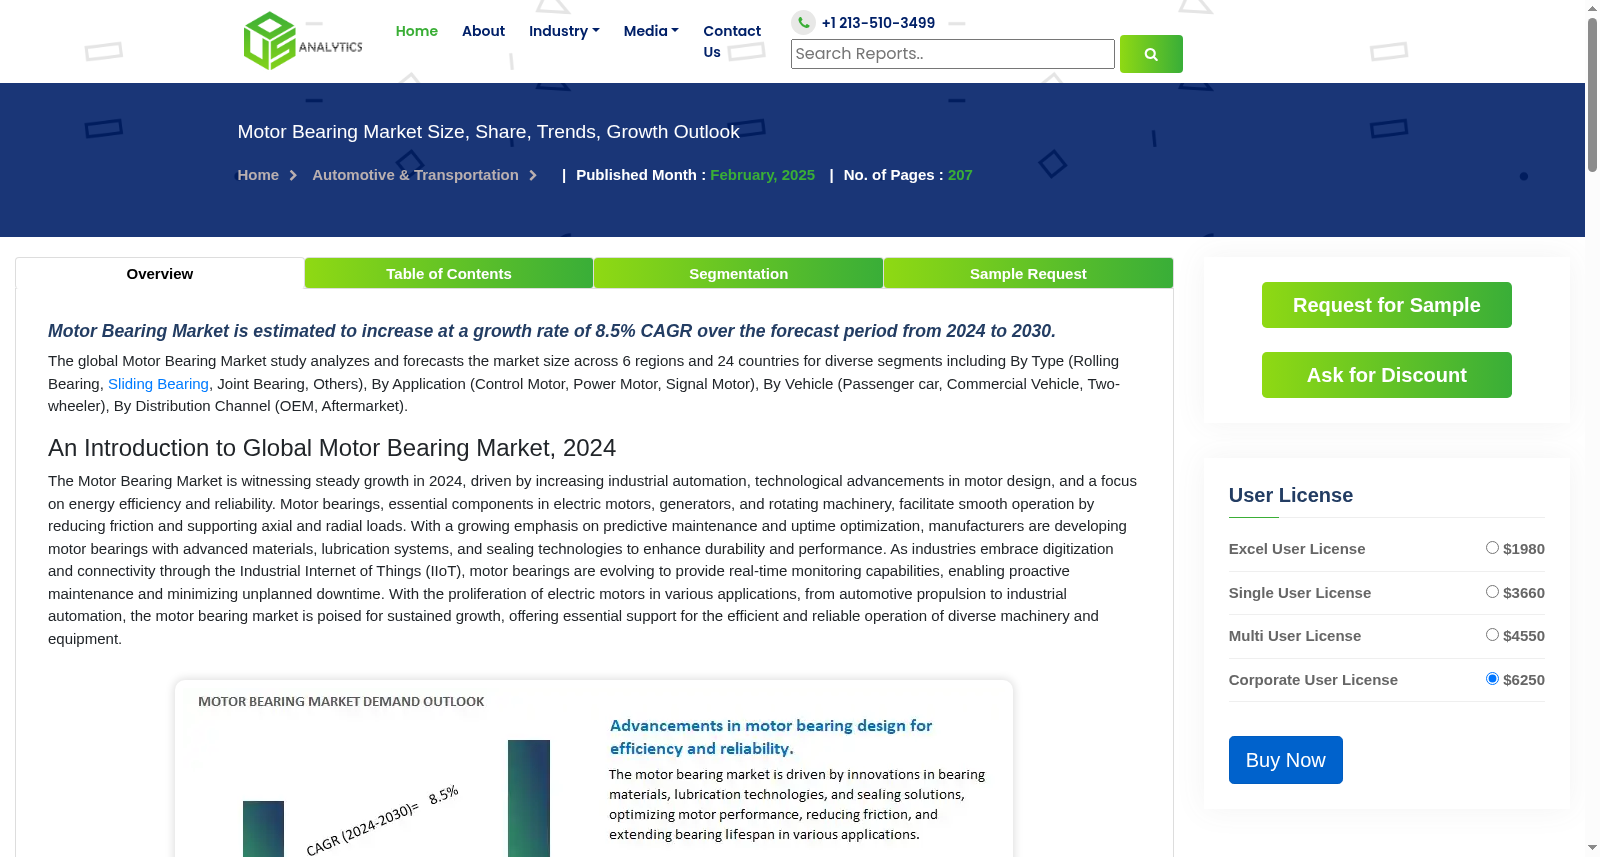Click the chevron after Home breadcrumb
This screenshot has height=857, width=1600.
(x=293, y=175)
